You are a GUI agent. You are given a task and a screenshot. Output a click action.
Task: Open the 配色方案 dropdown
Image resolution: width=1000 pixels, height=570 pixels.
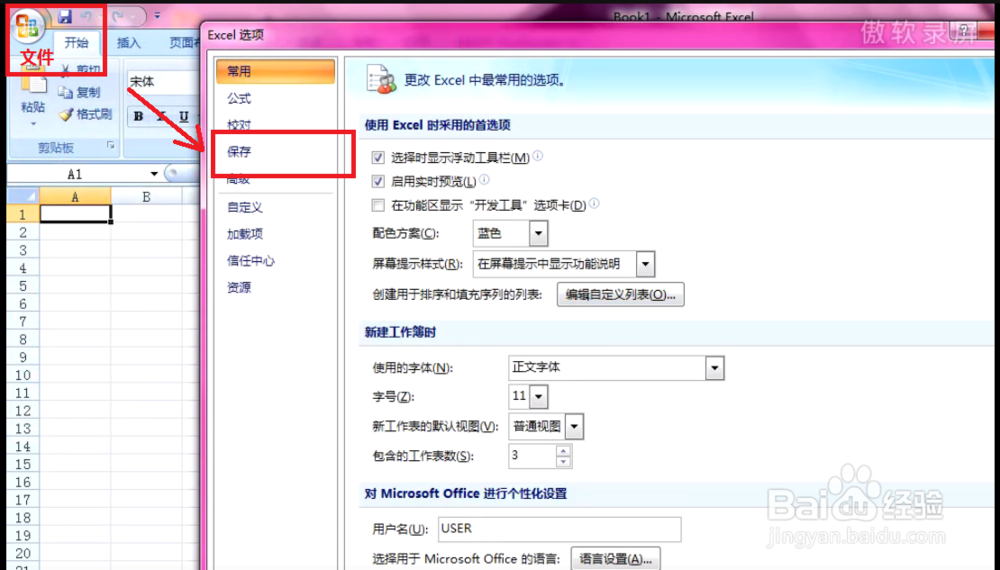538,233
